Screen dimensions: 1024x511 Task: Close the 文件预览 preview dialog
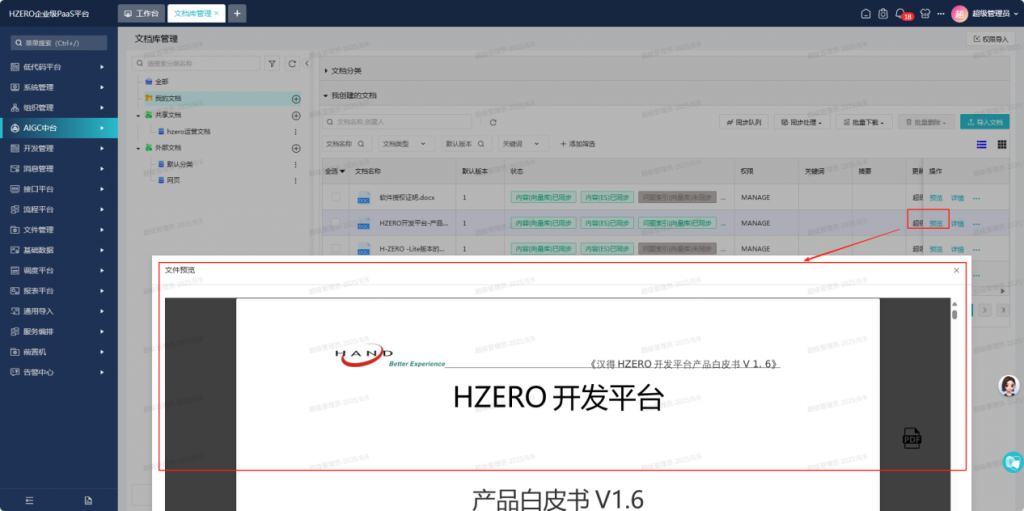click(x=956, y=270)
